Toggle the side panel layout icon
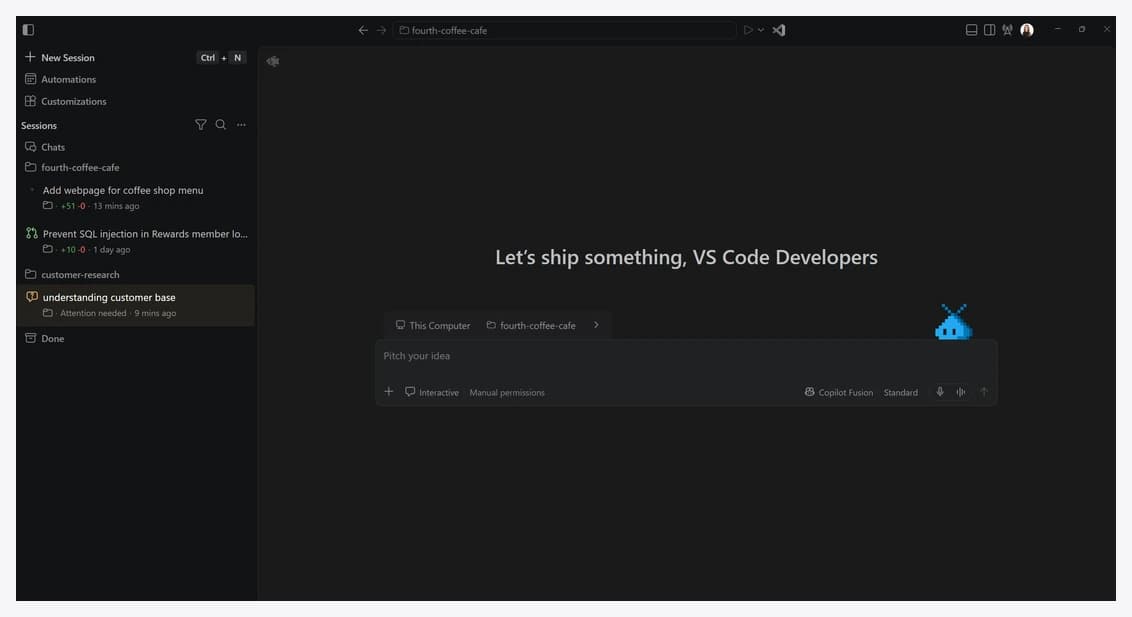This screenshot has height=617, width=1132. [990, 30]
